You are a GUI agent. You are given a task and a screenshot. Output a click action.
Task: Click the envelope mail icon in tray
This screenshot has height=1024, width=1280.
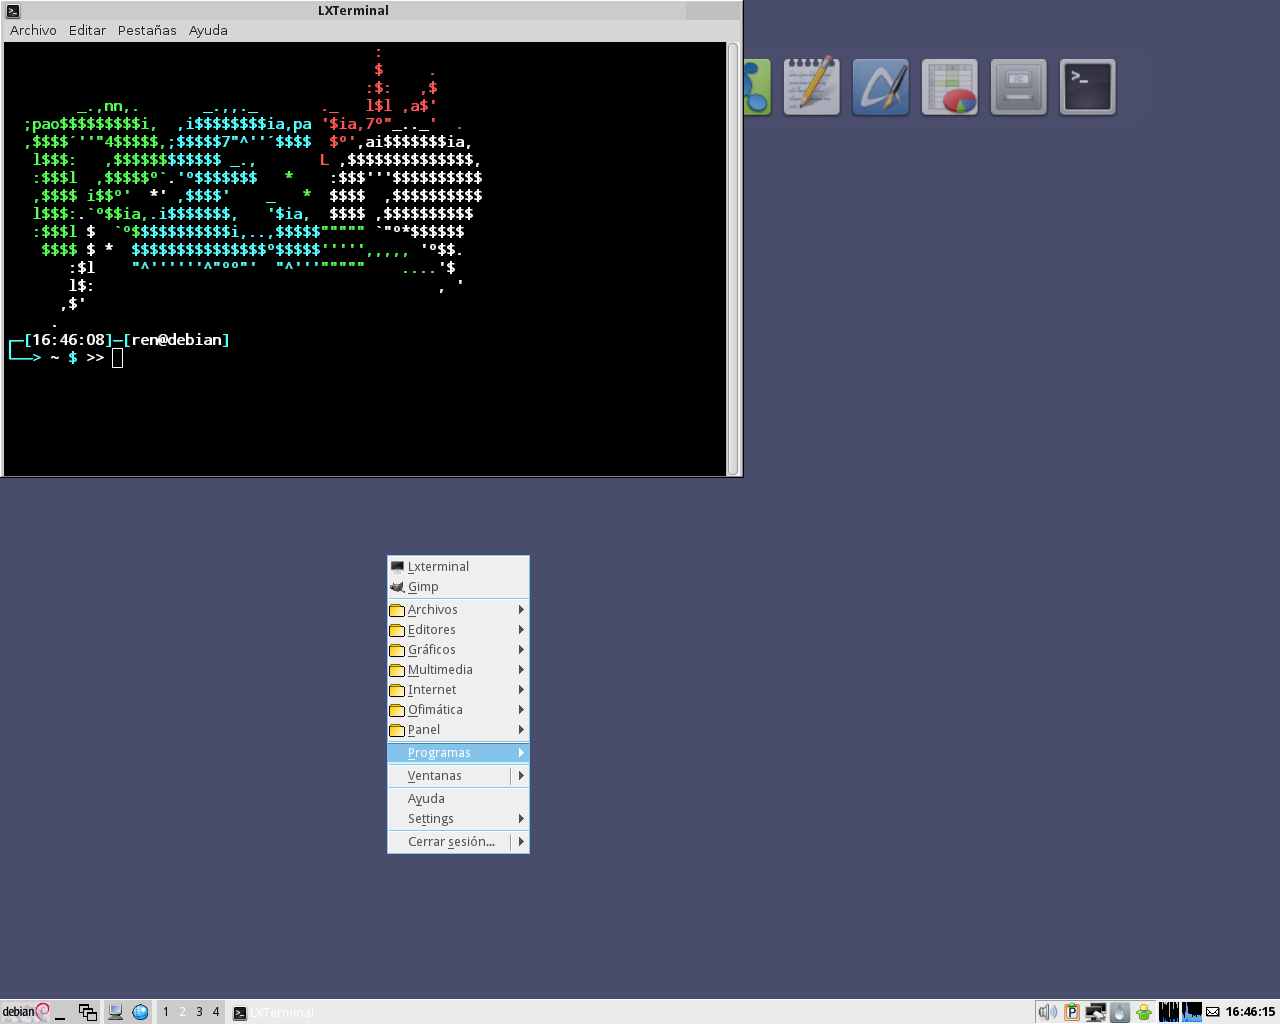tap(1212, 1012)
